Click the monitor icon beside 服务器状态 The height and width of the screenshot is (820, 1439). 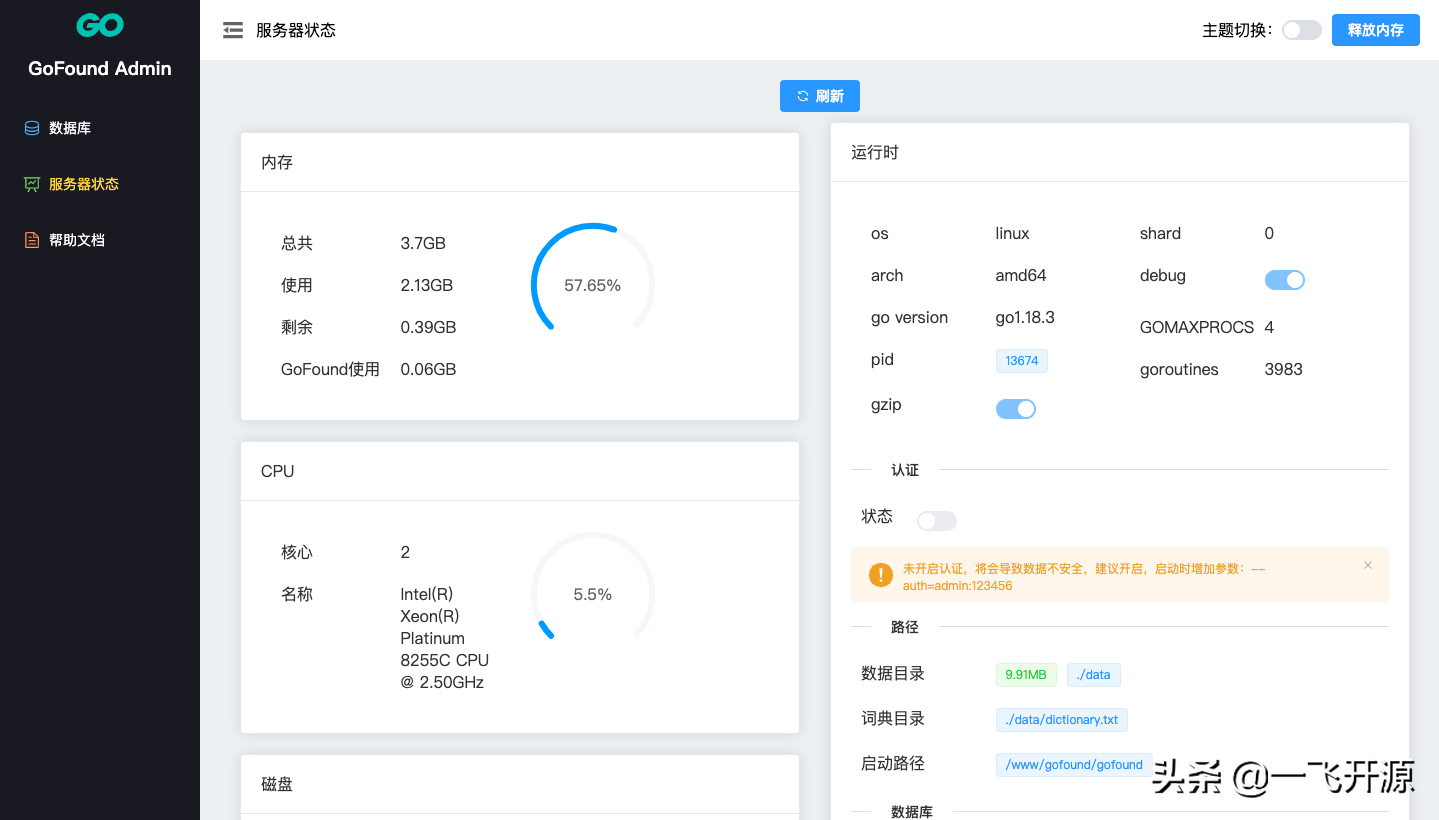(32, 184)
